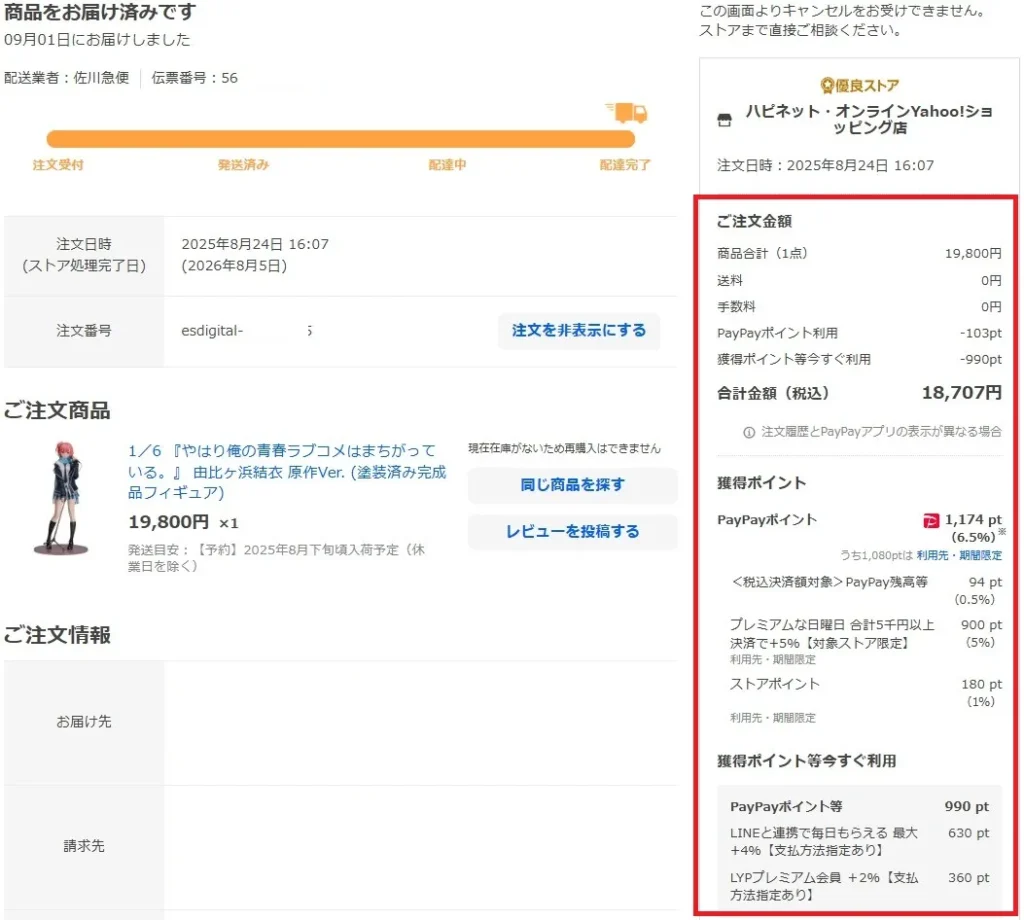1024x920 pixels.
Task: Click the 伝票番号:56 tracking text
Action: pos(195,78)
